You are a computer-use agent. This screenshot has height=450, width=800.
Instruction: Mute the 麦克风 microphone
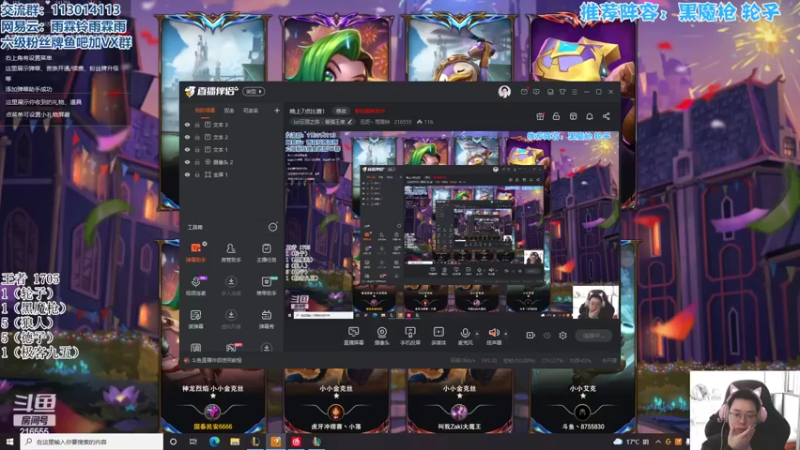pos(465,336)
